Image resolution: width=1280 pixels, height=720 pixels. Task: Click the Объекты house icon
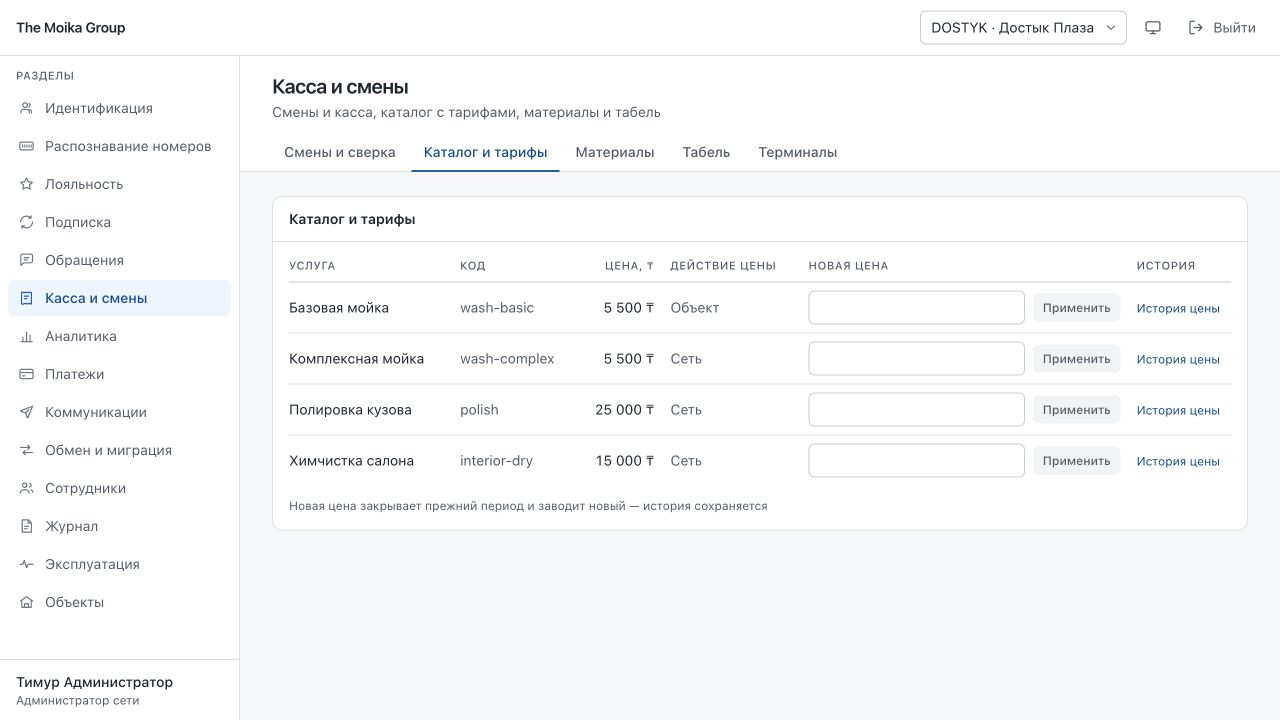27,602
